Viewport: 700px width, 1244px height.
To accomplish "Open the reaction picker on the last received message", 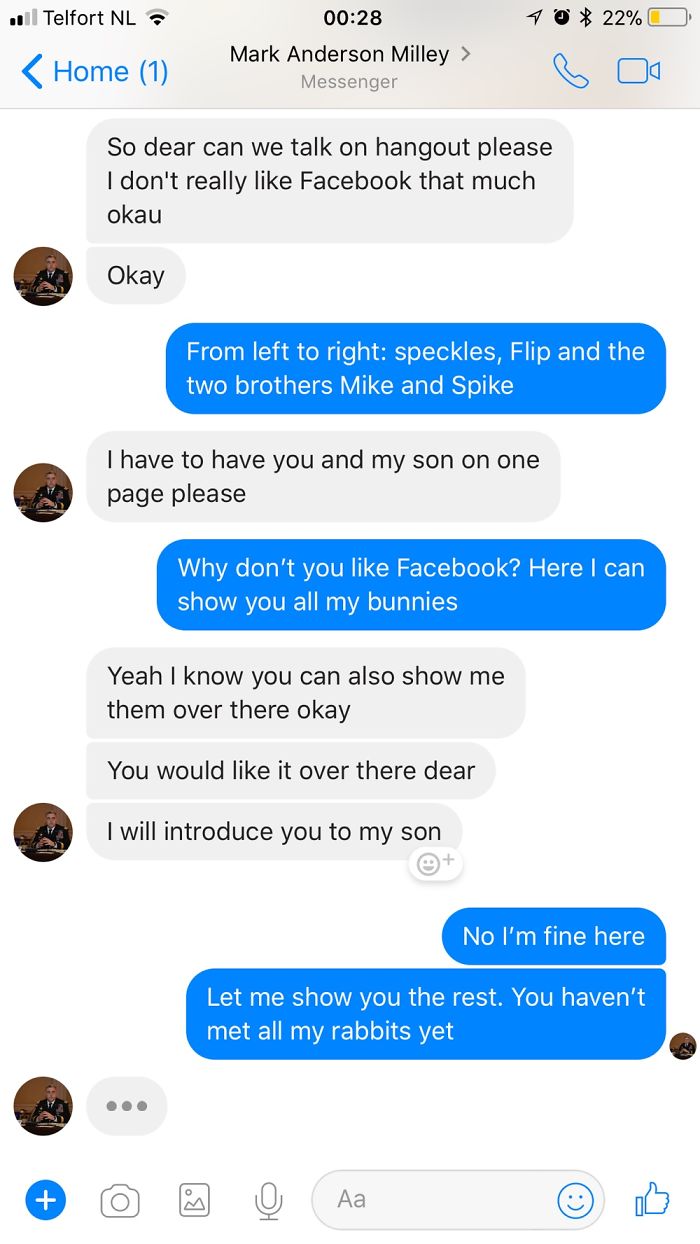I will click(x=435, y=863).
